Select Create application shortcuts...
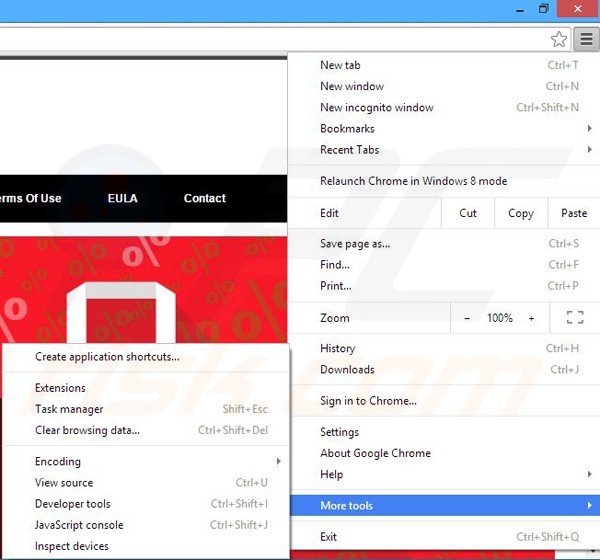The width and height of the screenshot is (600, 560). pos(146,357)
